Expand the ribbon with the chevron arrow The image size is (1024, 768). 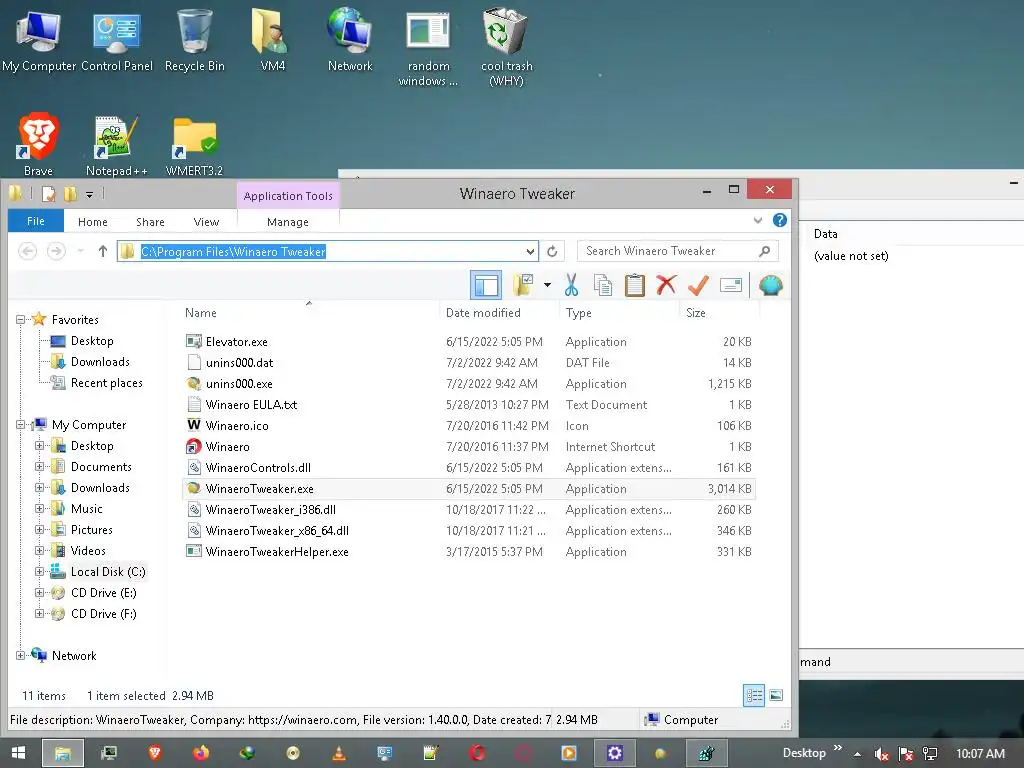(758, 220)
